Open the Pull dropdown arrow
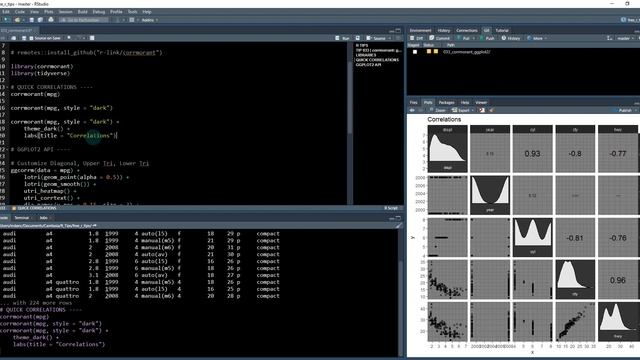 (473, 38)
